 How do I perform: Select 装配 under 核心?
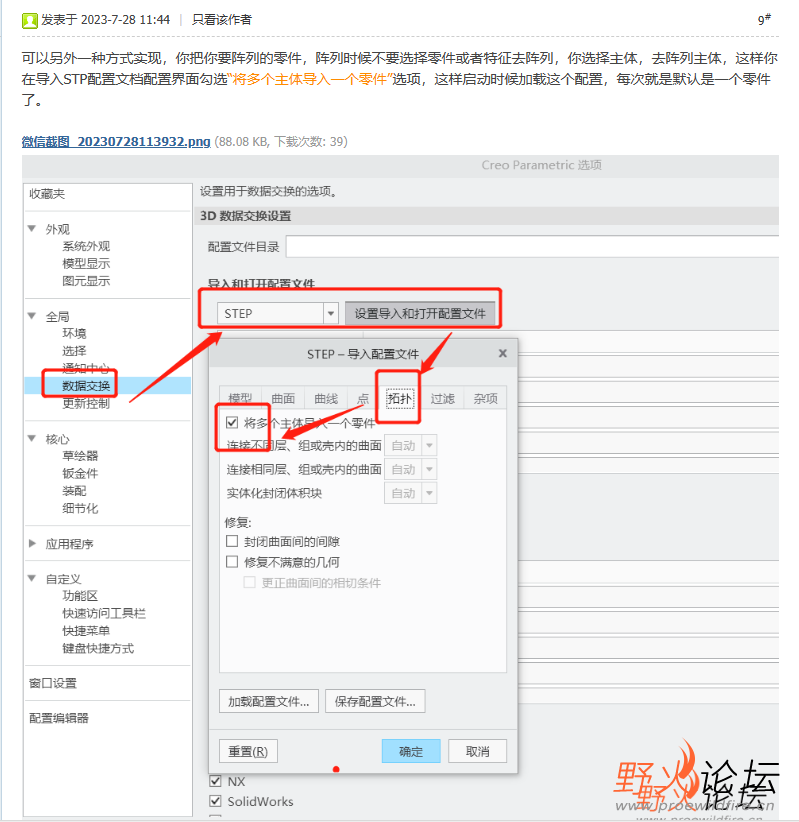click(74, 491)
